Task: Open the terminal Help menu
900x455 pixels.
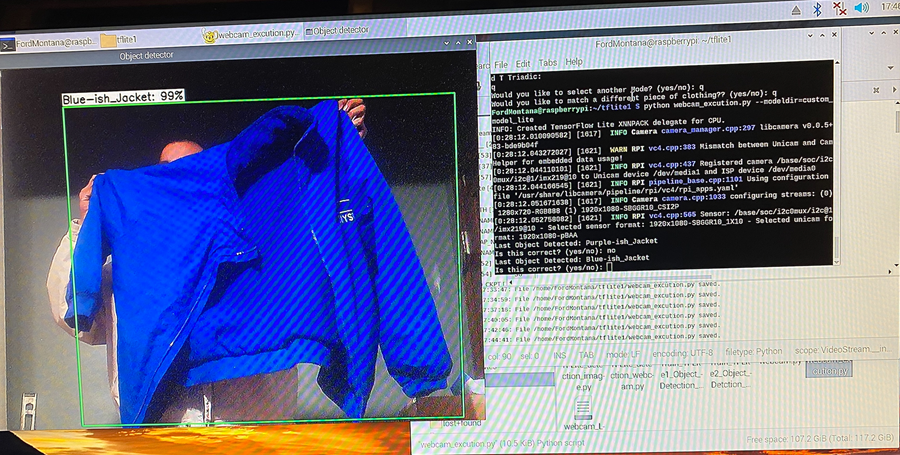Action: (x=574, y=61)
